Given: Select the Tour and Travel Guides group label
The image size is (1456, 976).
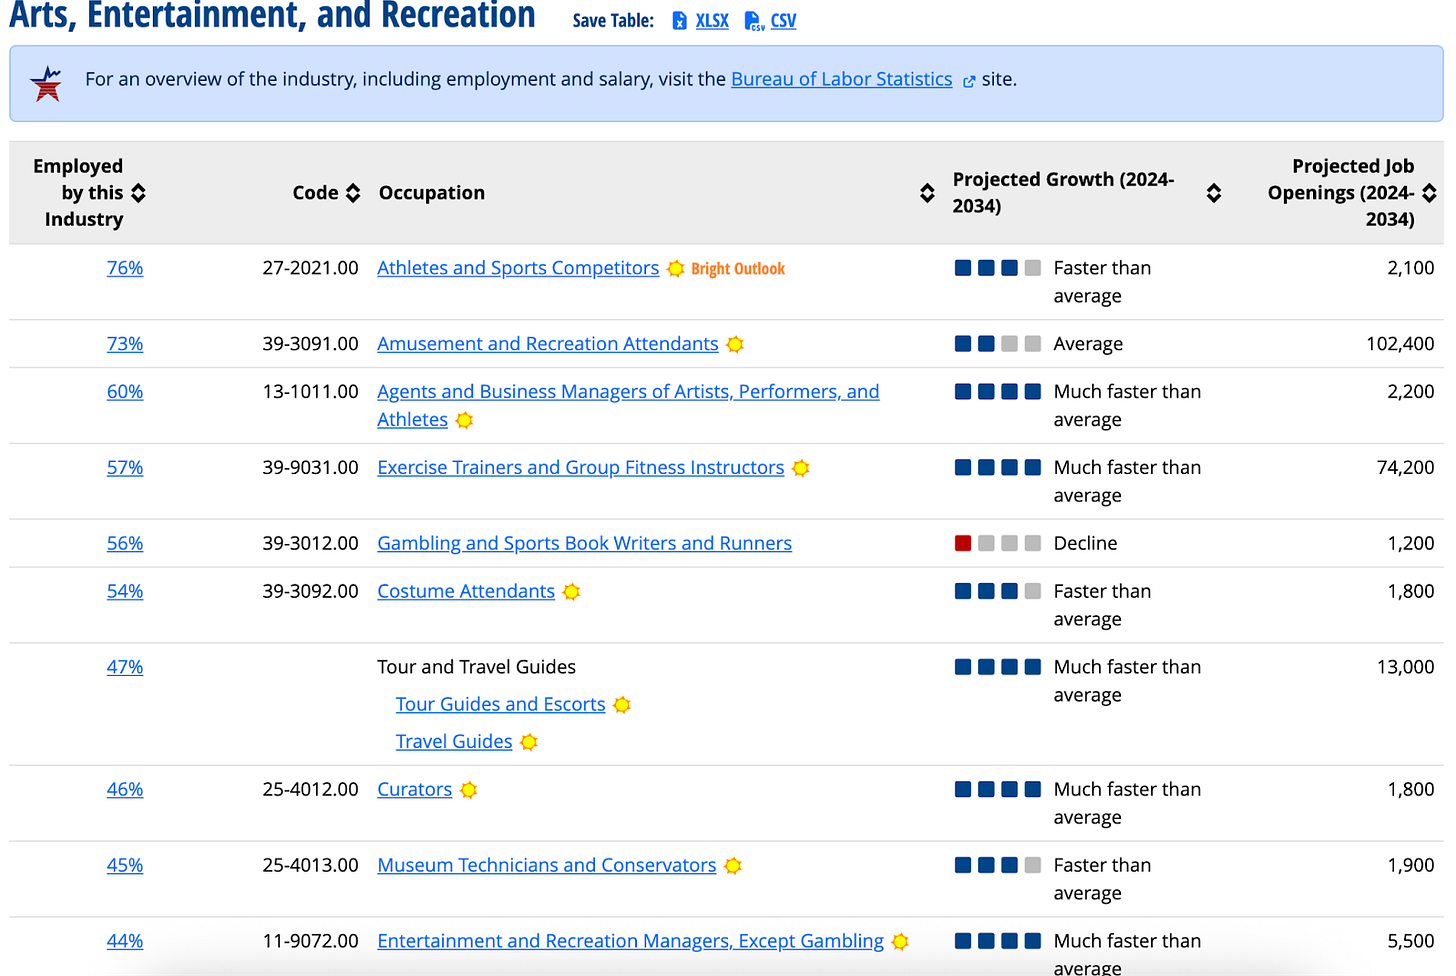Looking at the screenshot, I should click(476, 667).
